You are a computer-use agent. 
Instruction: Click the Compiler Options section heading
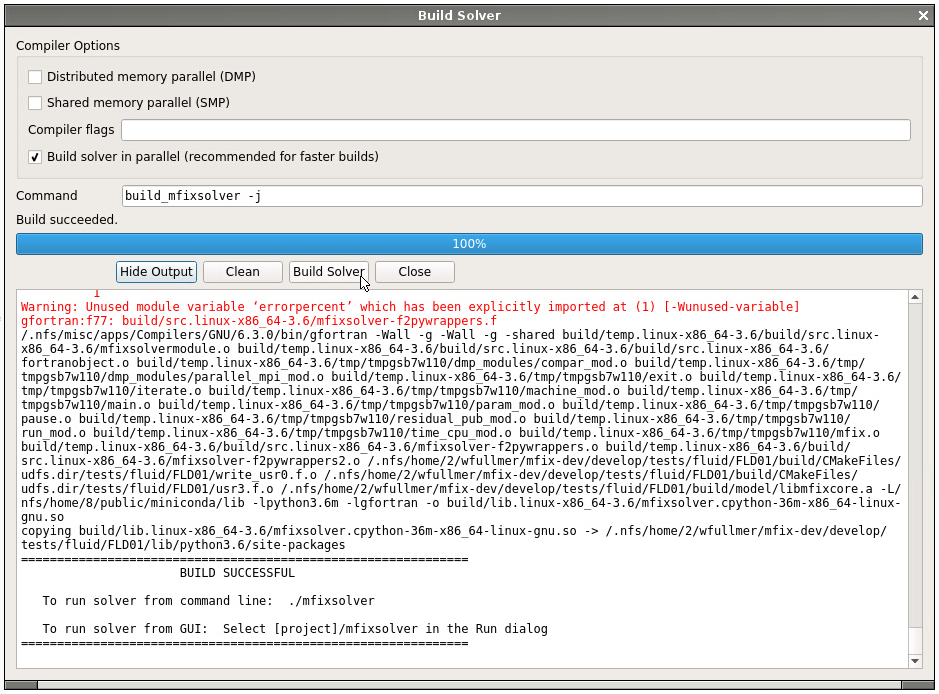[x=68, y=46]
